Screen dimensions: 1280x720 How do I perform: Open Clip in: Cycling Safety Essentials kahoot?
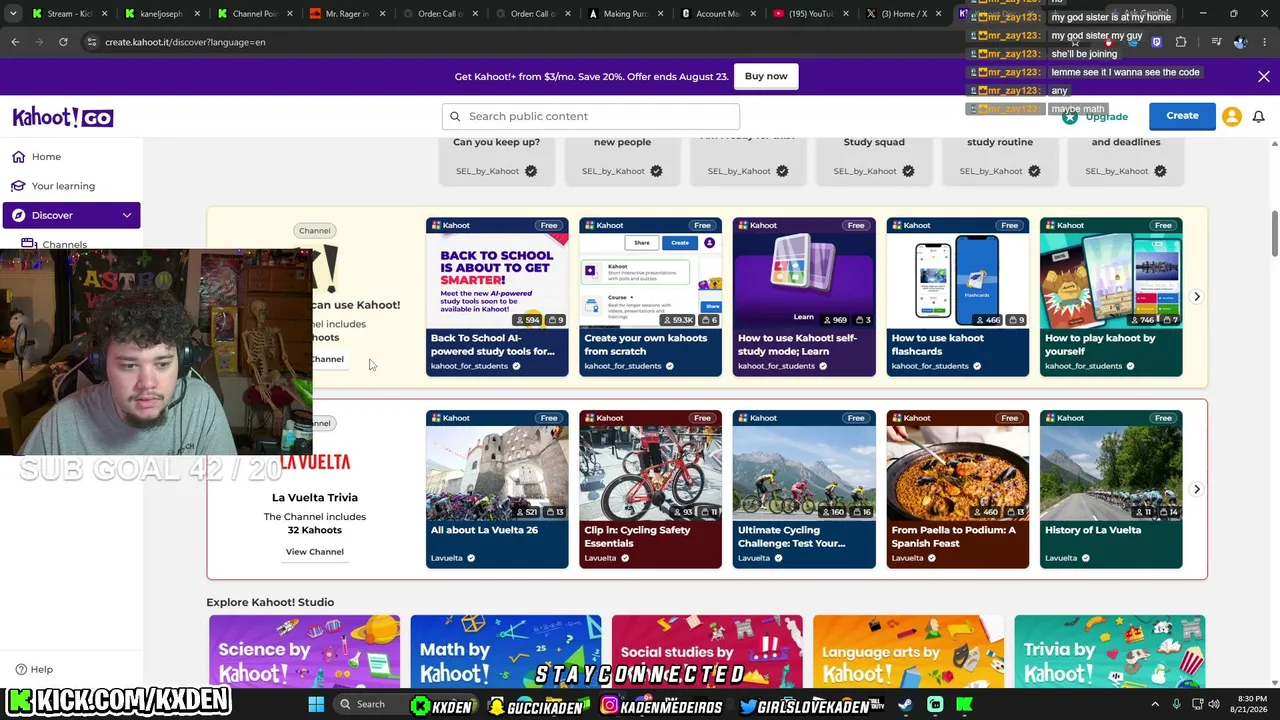[650, 489]
